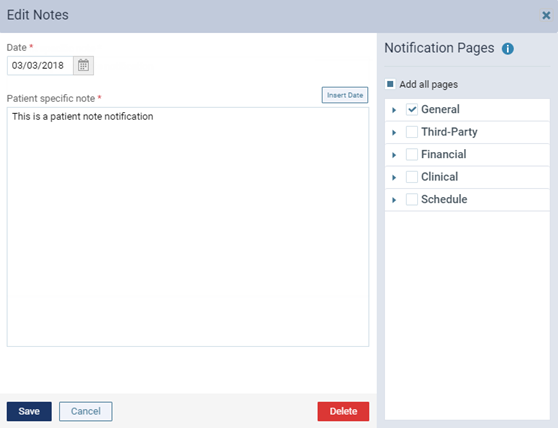Image resolution: width=558 pixels, height=428 pixels.
Task: Cancel the note editing
Action: (86, 411)
